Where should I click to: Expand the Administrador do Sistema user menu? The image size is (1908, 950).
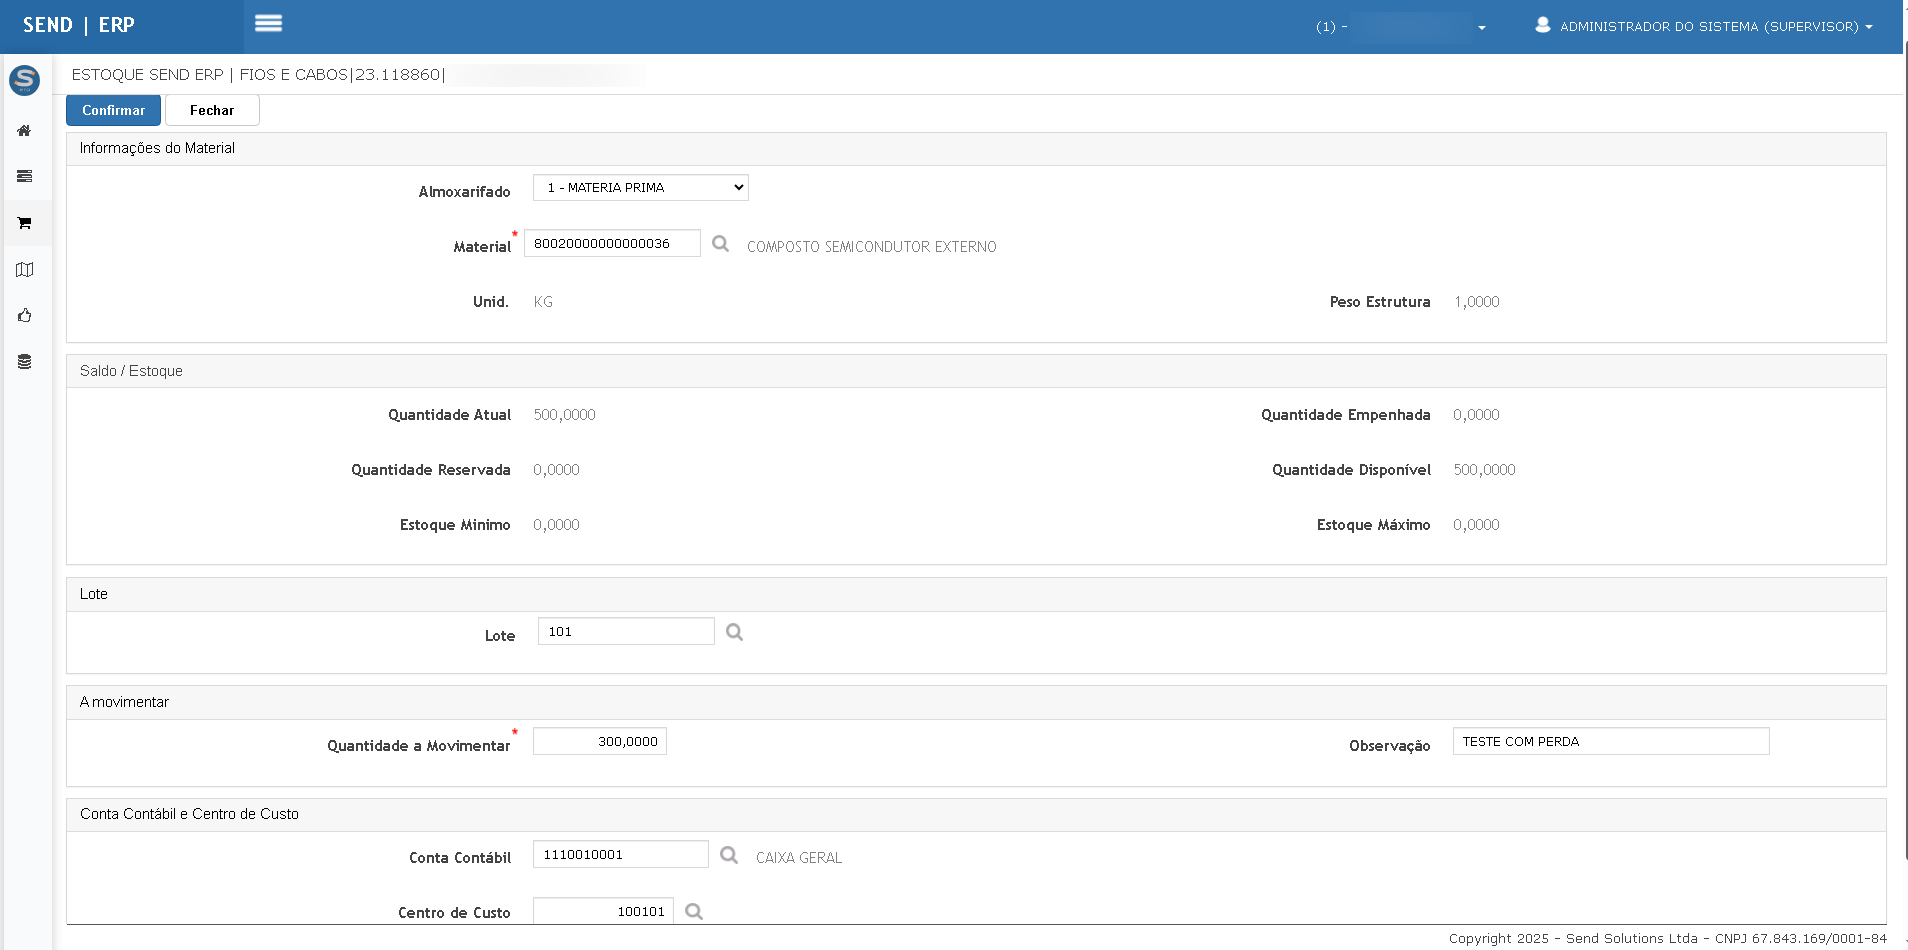(1704, 27)
